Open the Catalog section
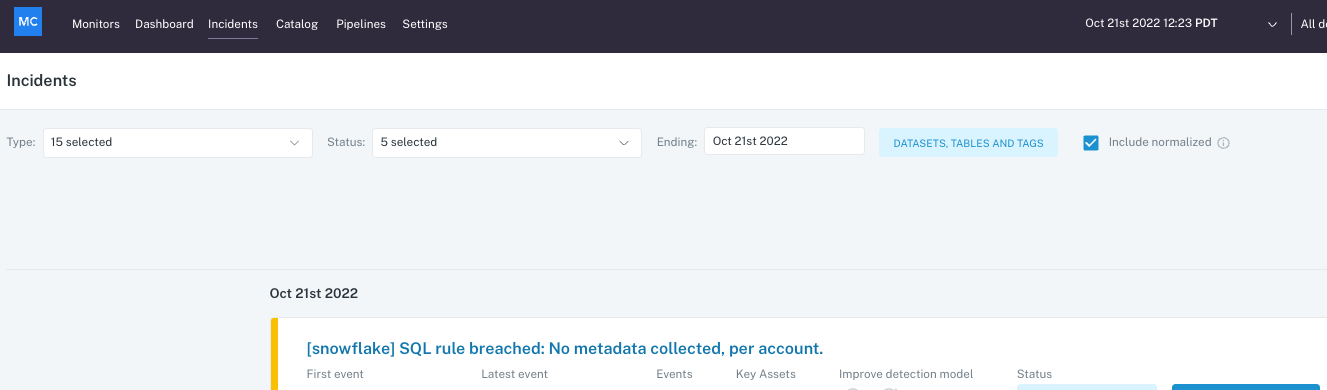The width and height of the screenshot is (1327, 390). (x=297, y=24)
